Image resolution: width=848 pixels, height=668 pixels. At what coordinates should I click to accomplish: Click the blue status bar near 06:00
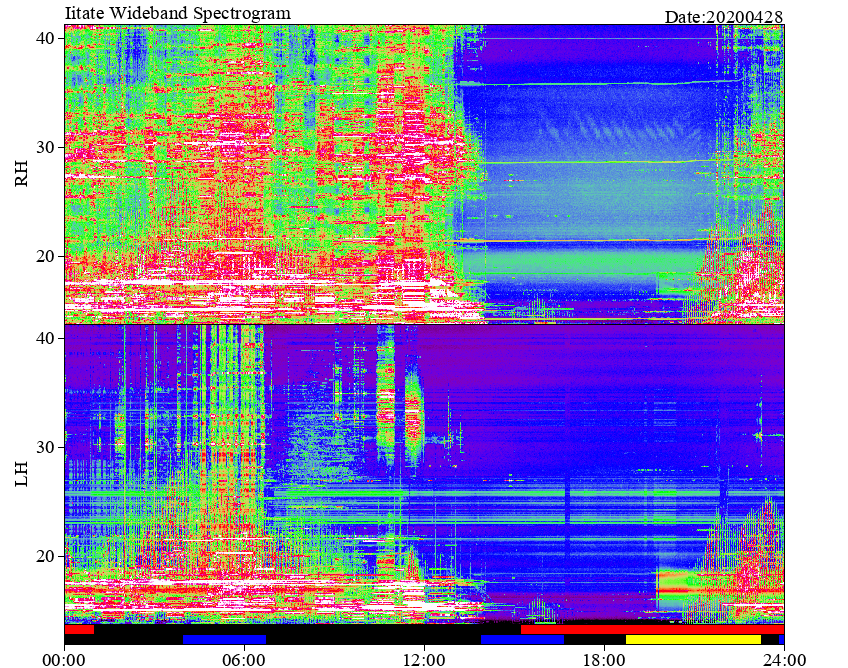224,639
